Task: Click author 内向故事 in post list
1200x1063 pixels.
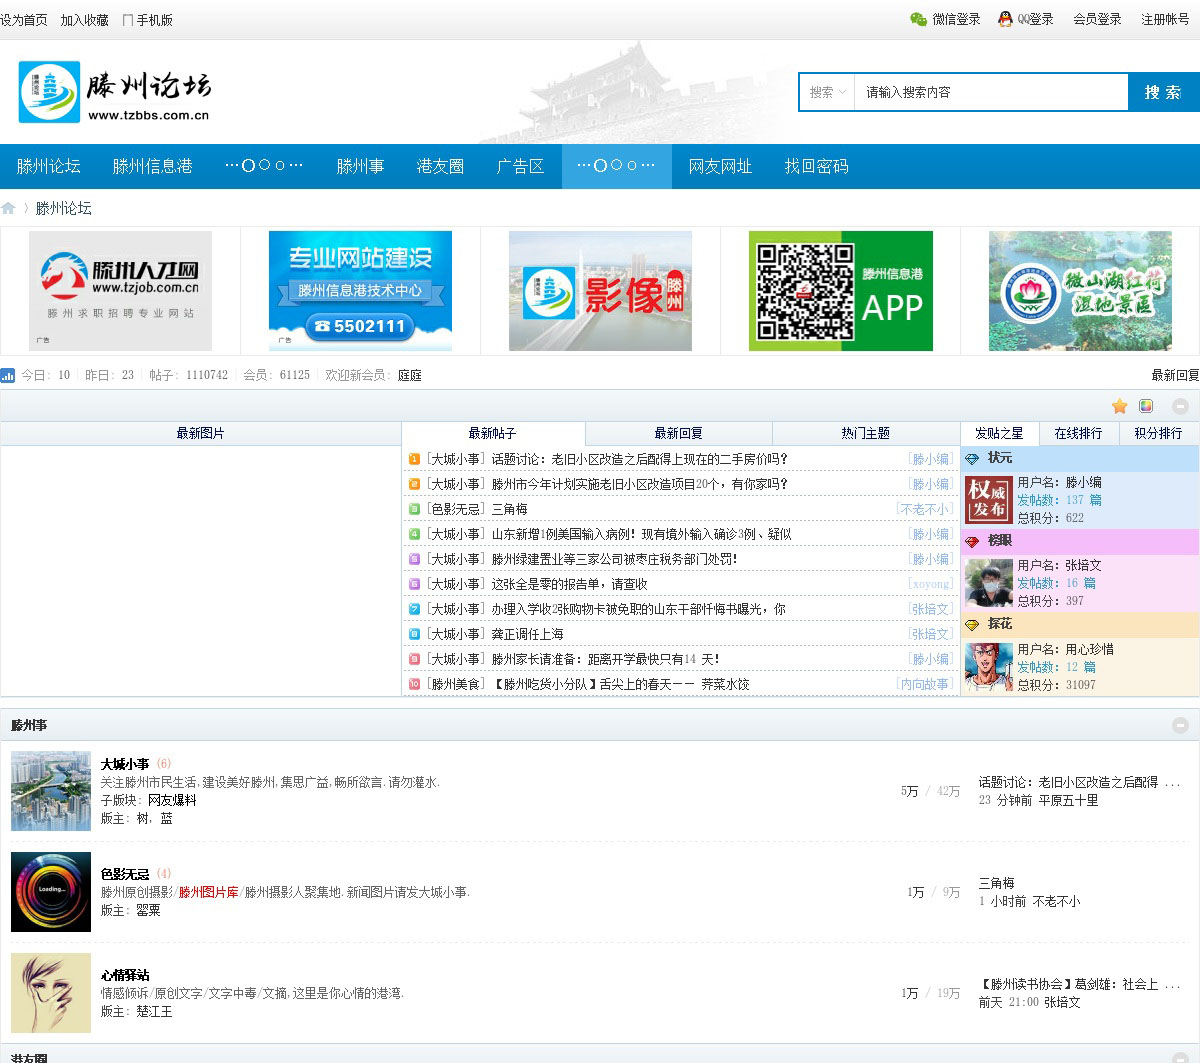Action: 925,684
